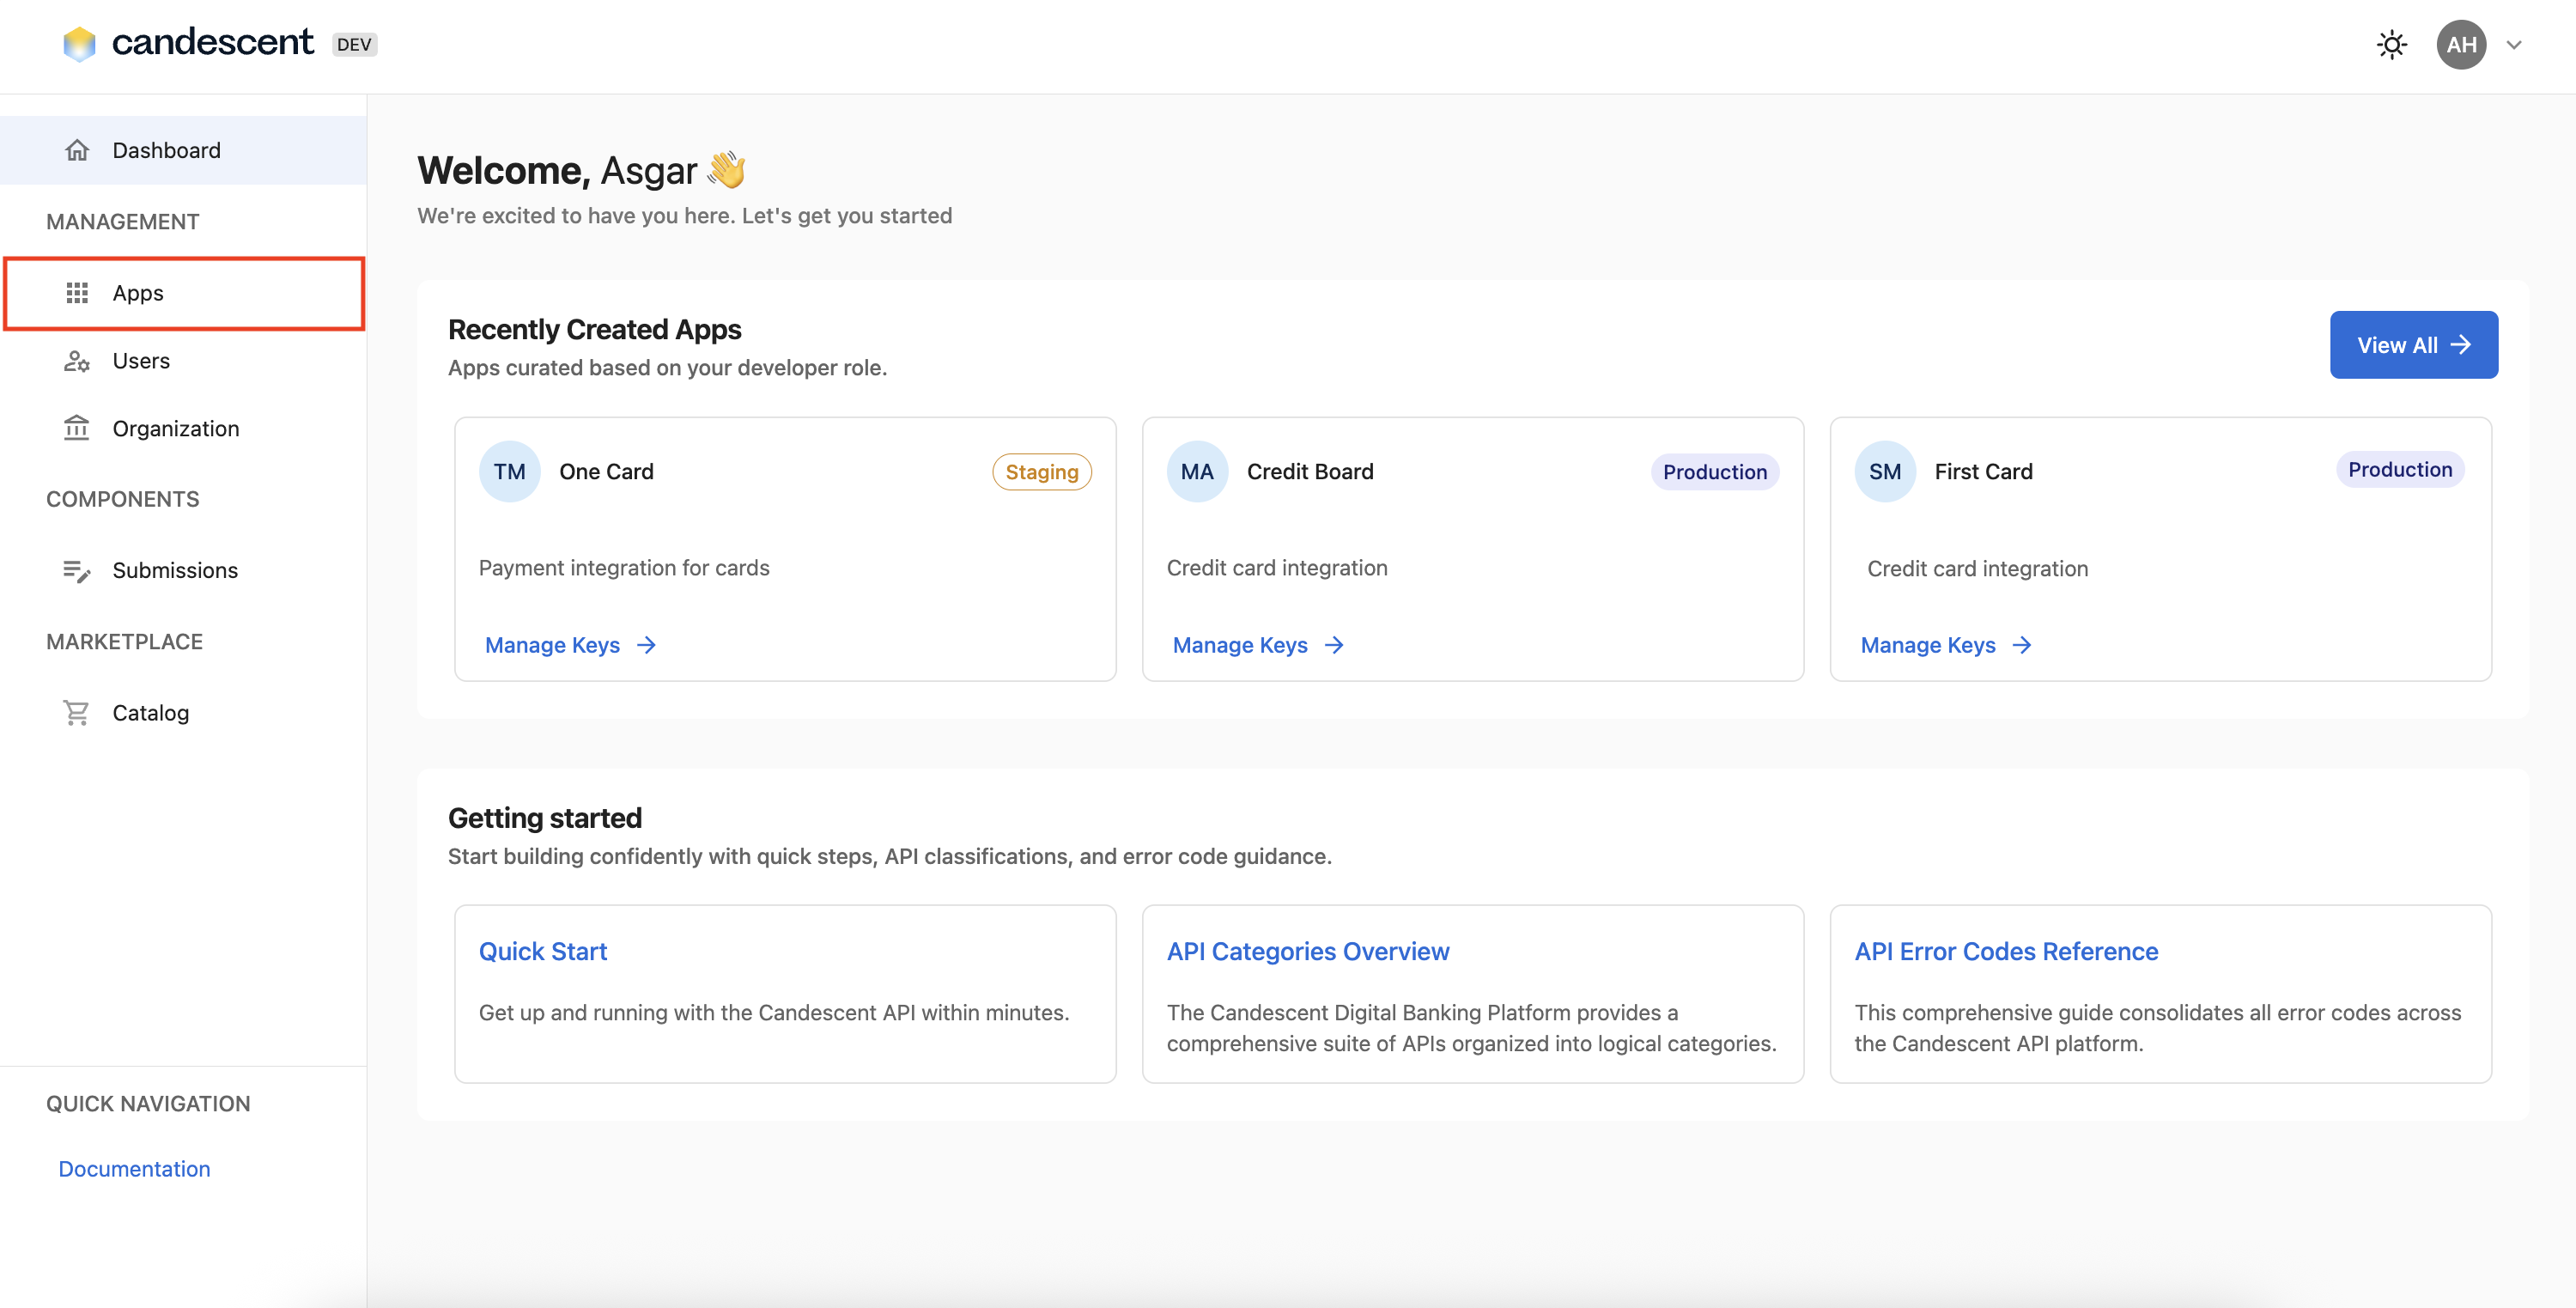The height and width of the screenshot is (1308, 2576).
Task: Select the Dashboard home icon
Action: coord(77,149)
